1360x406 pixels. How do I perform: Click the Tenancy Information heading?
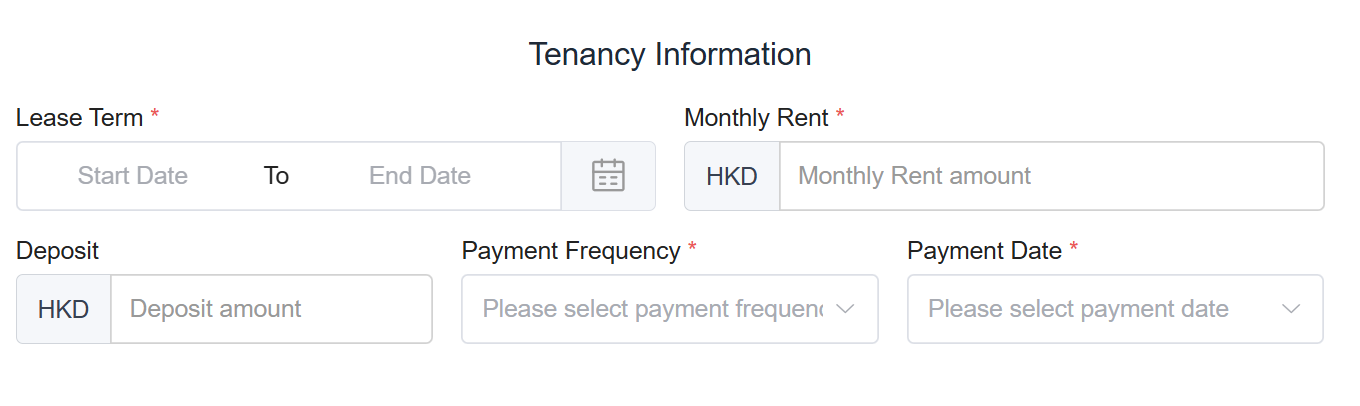pyautogui.click(x=670, y=54)
